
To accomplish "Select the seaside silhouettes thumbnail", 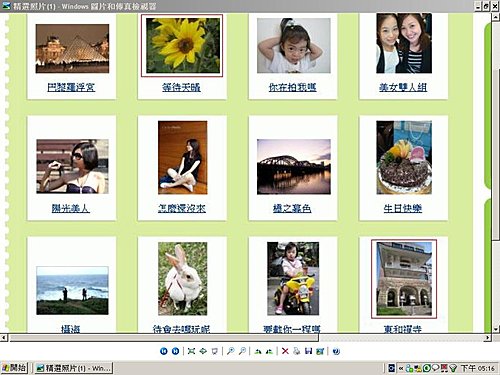I will coord(72,290).
